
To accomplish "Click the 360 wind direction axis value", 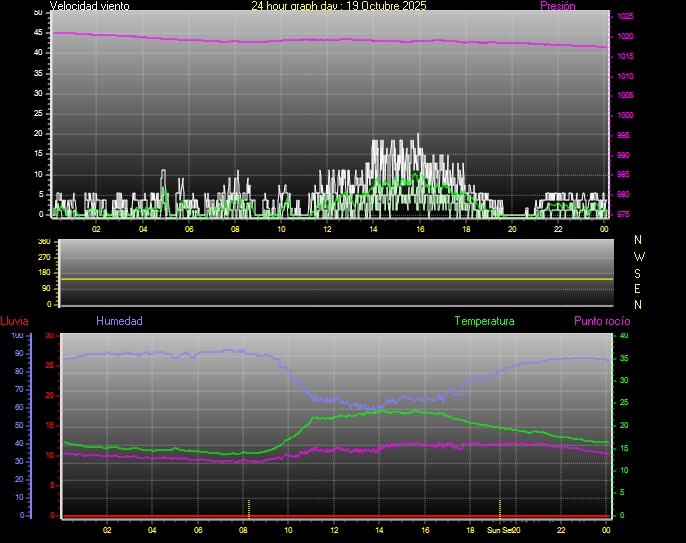I will (43, 242).
